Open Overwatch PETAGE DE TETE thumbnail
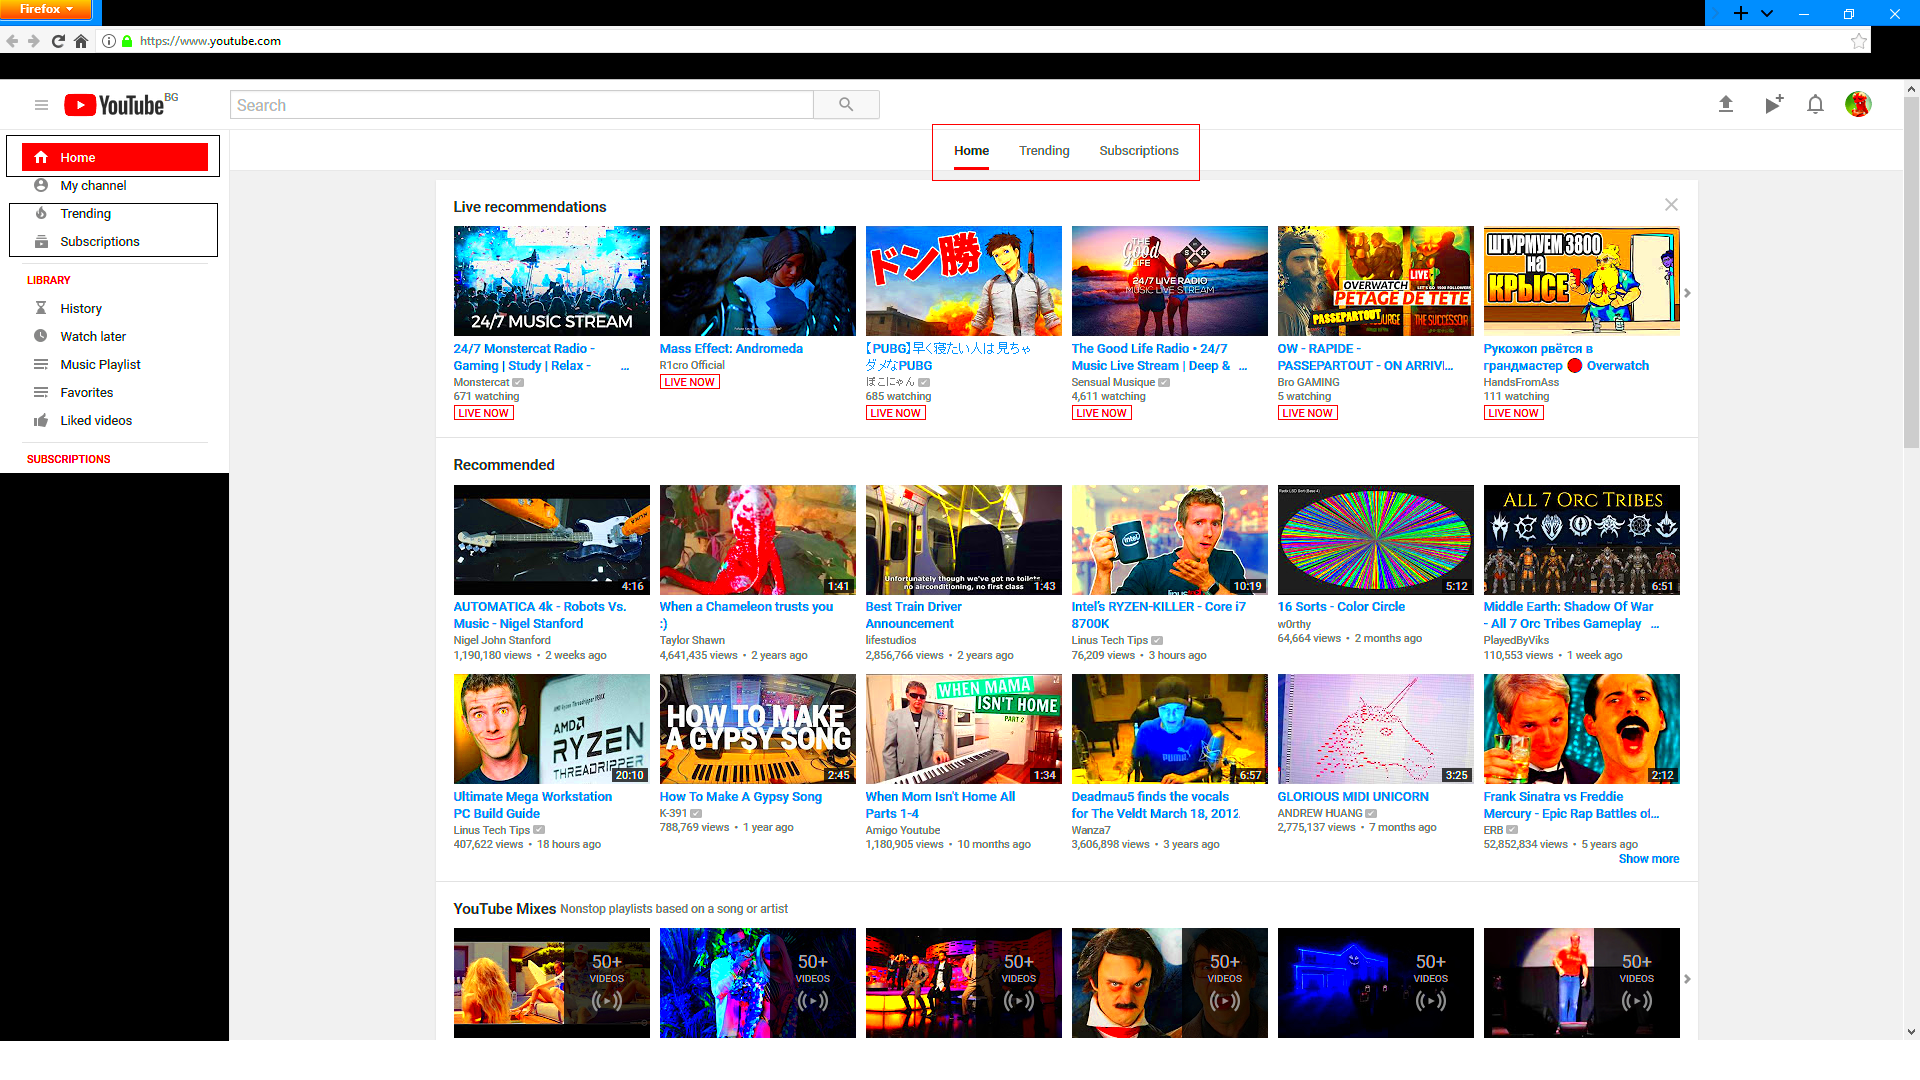Screen dimensions: 1920x1080 tap(1375, 281)
